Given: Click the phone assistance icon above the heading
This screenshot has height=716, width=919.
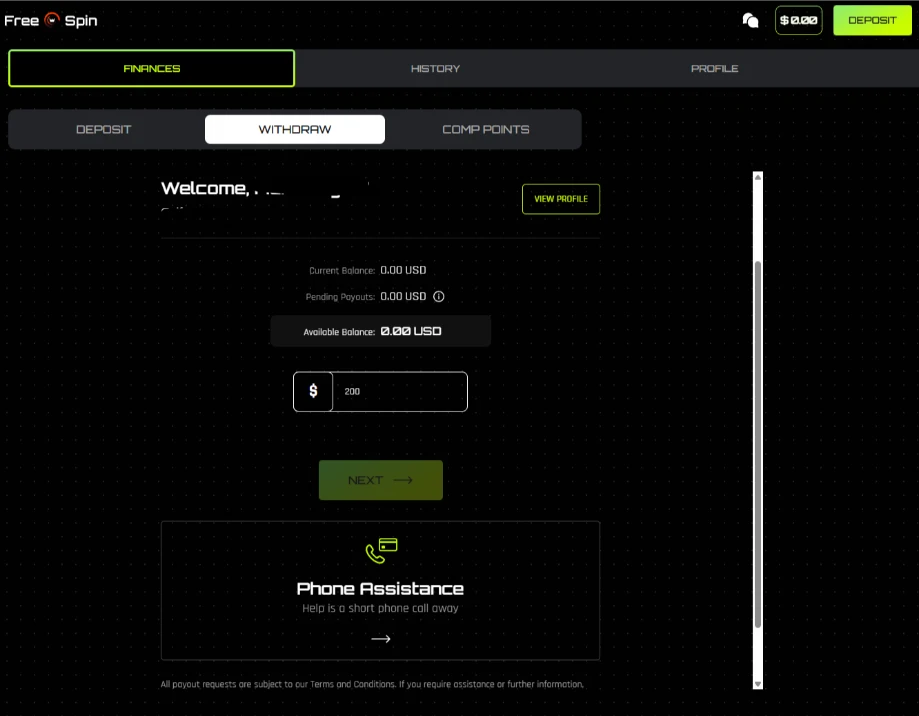Looking at the screenshot, I should coord(380,548).
